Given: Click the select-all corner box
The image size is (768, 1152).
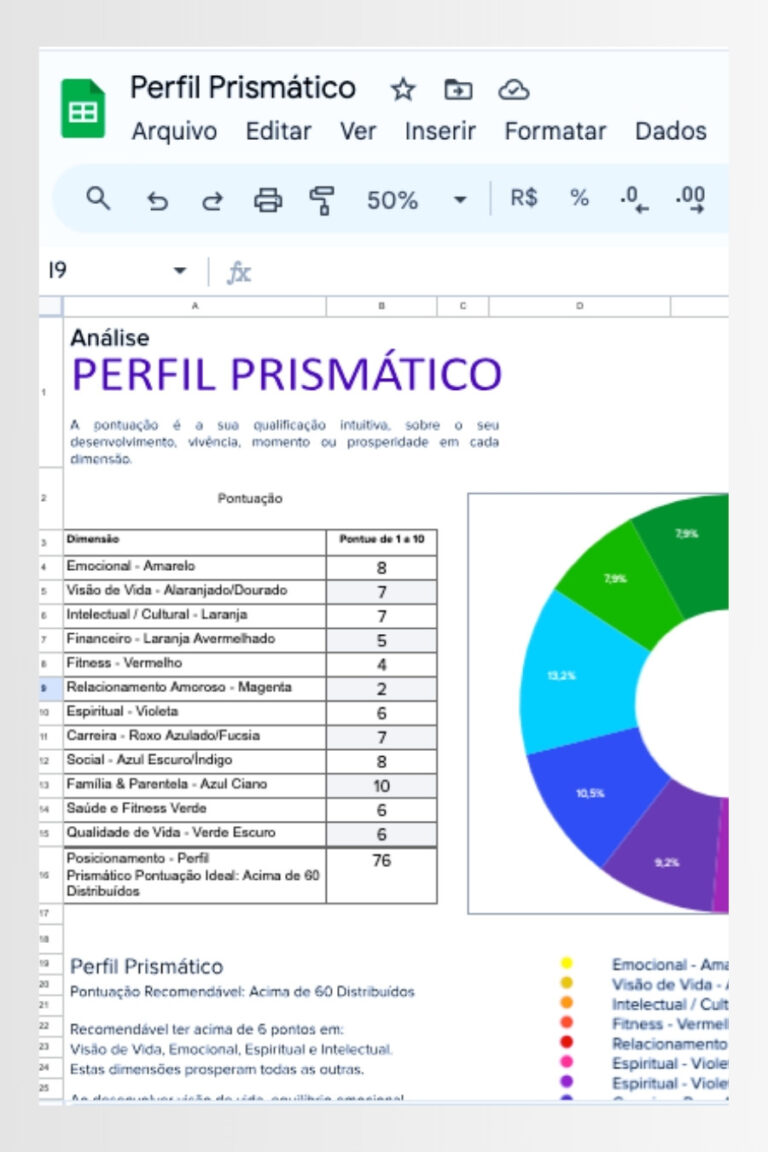Looking at the screenshot, I should coord(51,306).
